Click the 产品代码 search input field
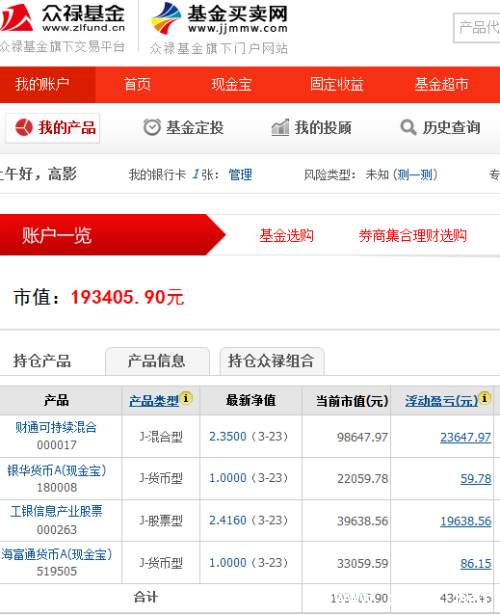Image resolution: width=500 pixels, height=615 pixels. (476, 27)
